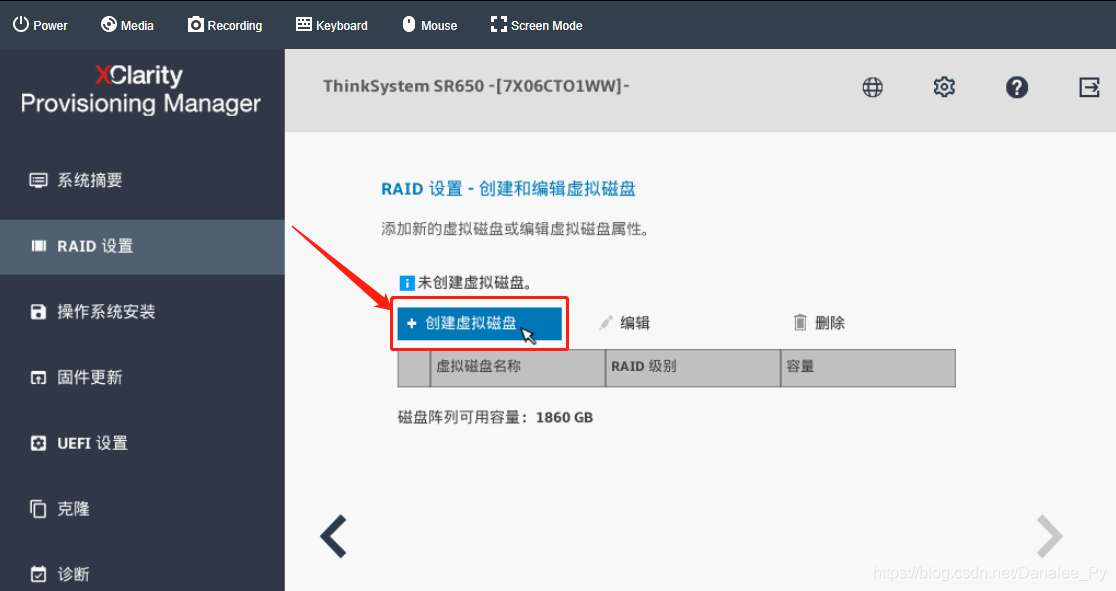Open settings via gear icon
The height and width of the screenshot is (591, 1116).
[944, 87]
